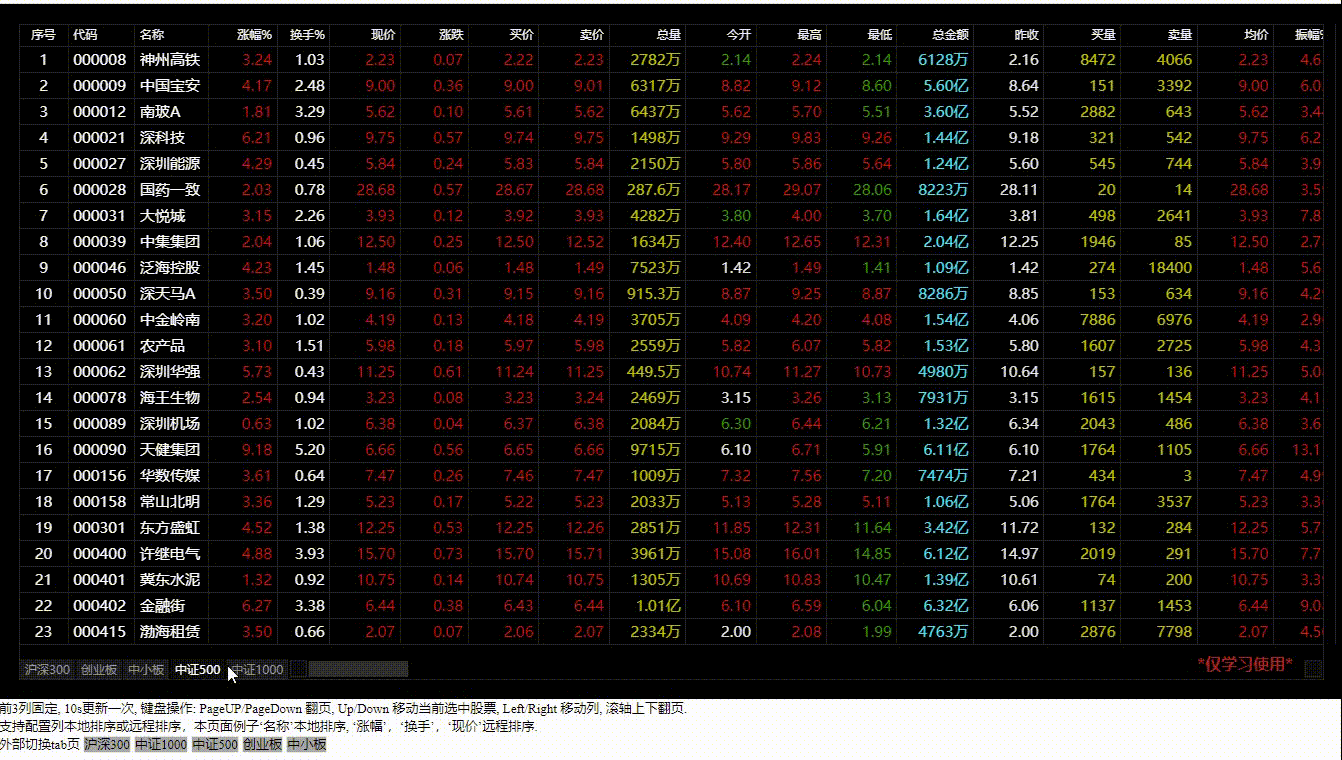Screen dimensions: 1342x760
Task: Click the 序号 column header
Action: (43, 35)
